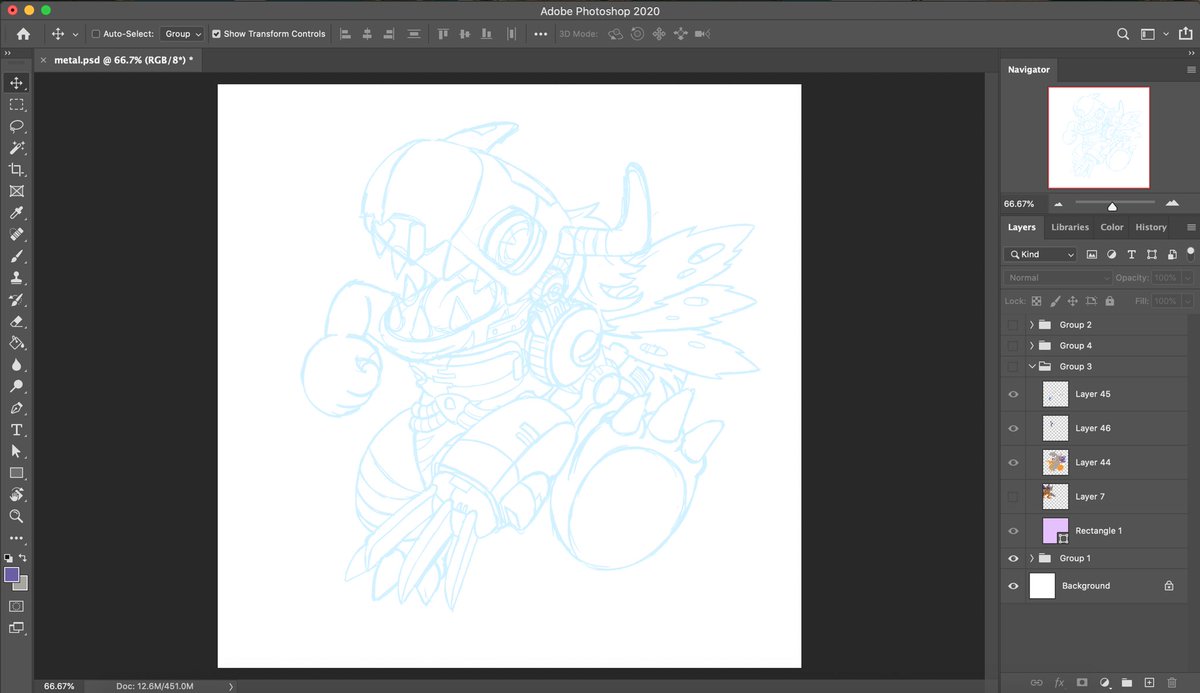This screenshot has height=693, width=1200.
Task: Show Layer 7 via its visibility box
Action: pyautogui.click(x=1013, y=496)
